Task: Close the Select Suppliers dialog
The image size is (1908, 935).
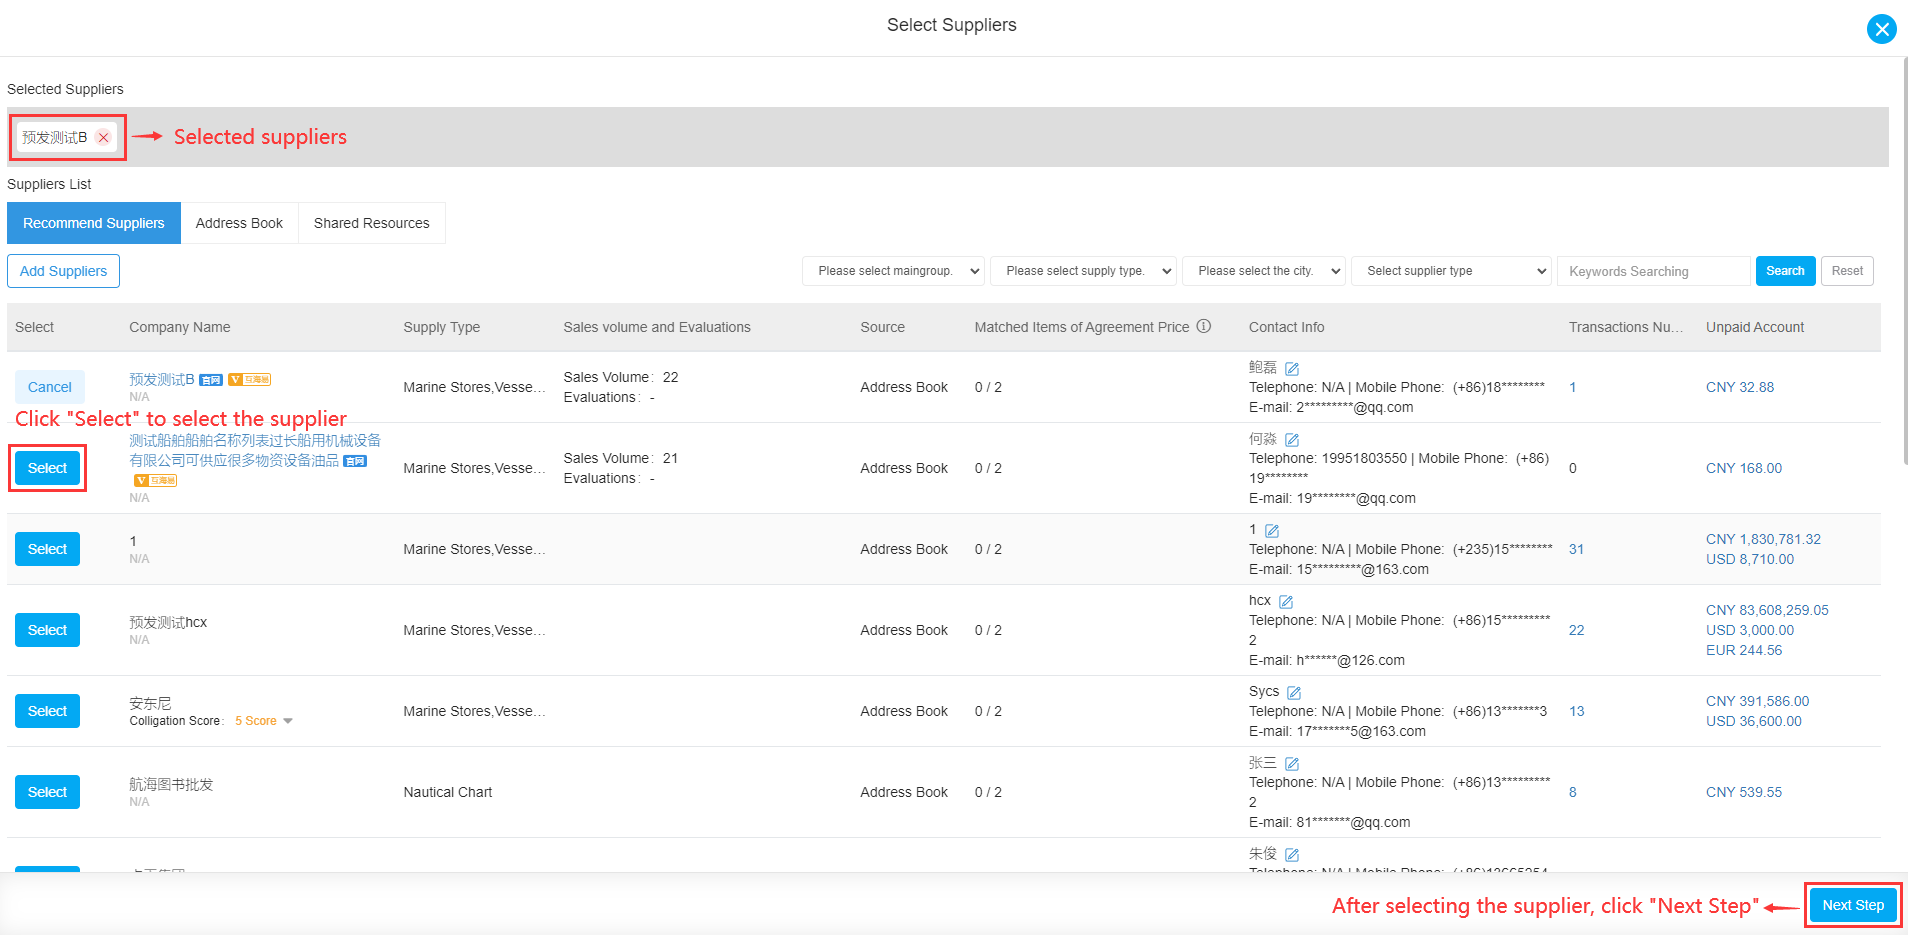Action: (x=1881, y=29)
